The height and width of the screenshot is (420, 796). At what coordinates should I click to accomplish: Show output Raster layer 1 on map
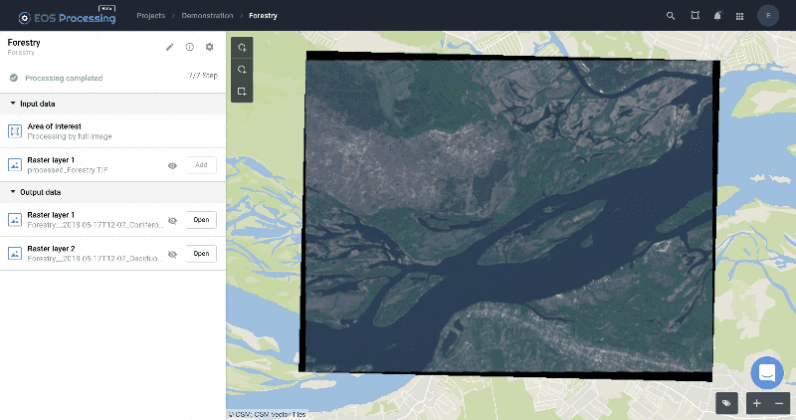(172, 220)
